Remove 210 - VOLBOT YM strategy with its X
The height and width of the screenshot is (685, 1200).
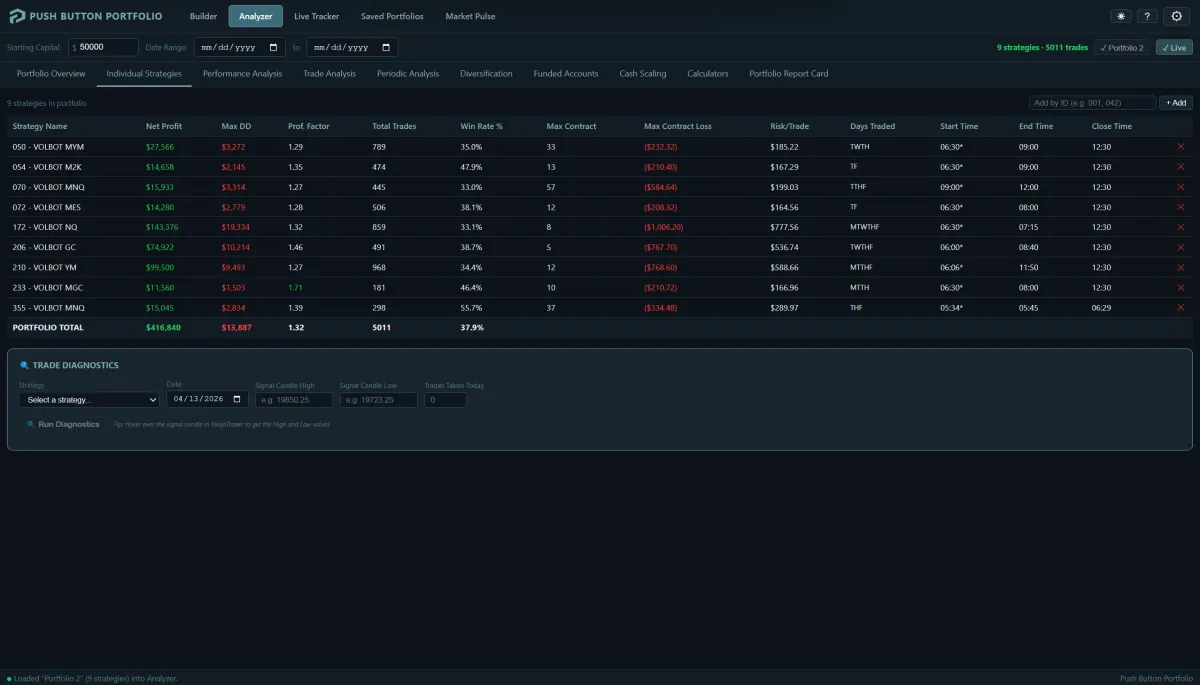tap(1180, 267)
